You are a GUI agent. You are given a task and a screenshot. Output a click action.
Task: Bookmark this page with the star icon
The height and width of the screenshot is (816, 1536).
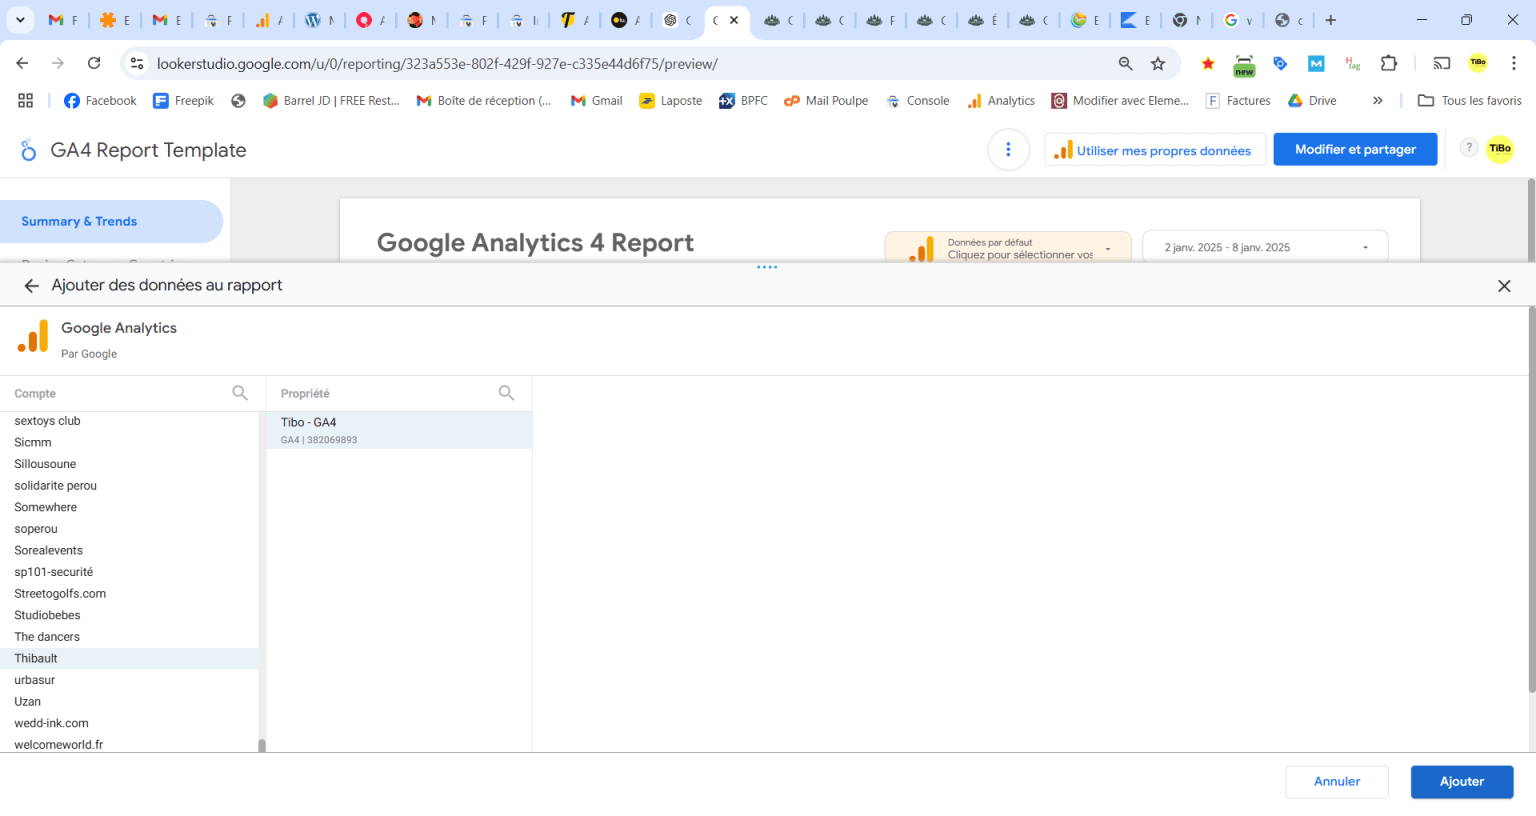tap(1158, 64)
